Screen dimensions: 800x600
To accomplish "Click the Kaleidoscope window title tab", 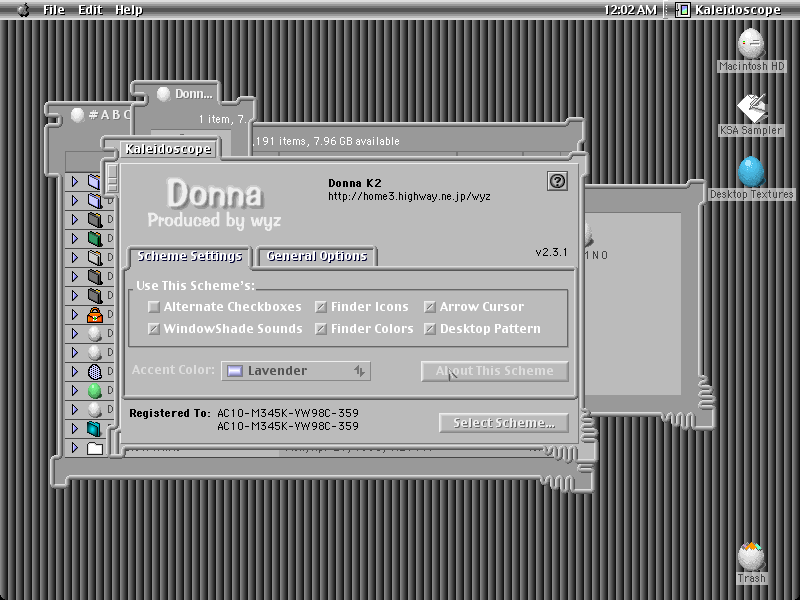I will (168, 149).
